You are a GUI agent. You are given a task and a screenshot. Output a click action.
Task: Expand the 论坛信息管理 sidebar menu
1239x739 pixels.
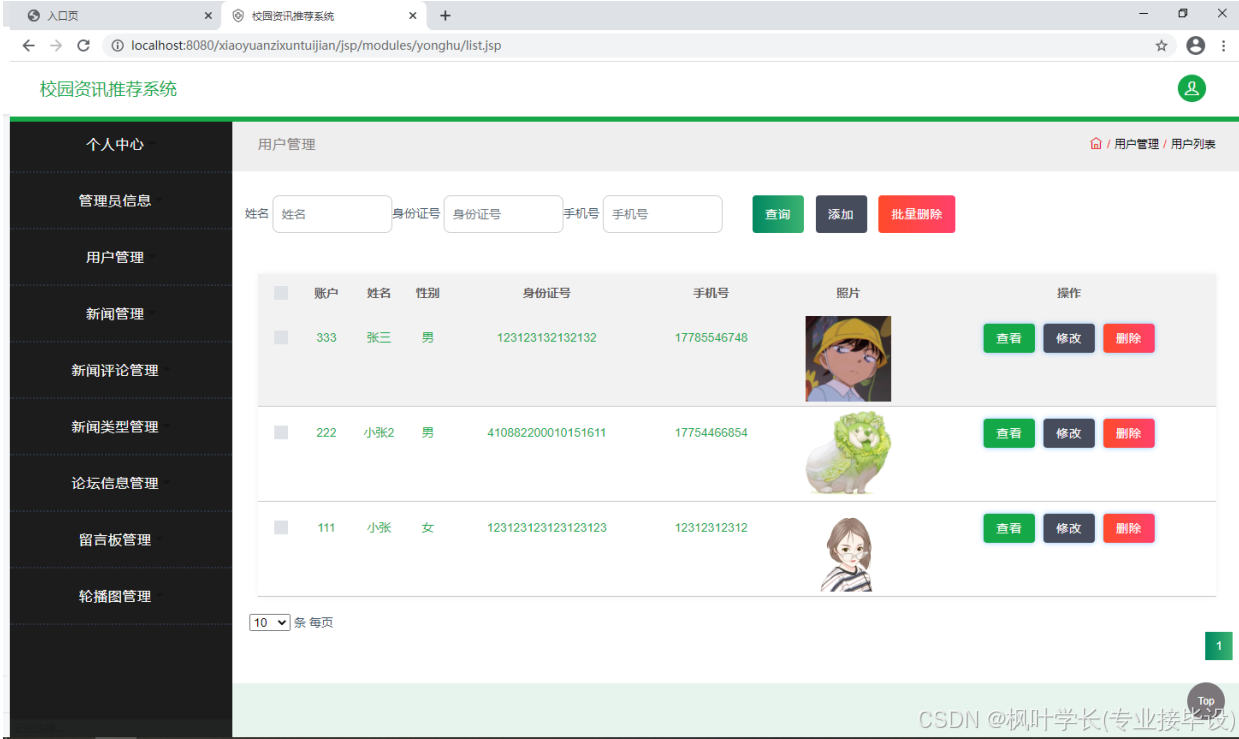(121, 483)
